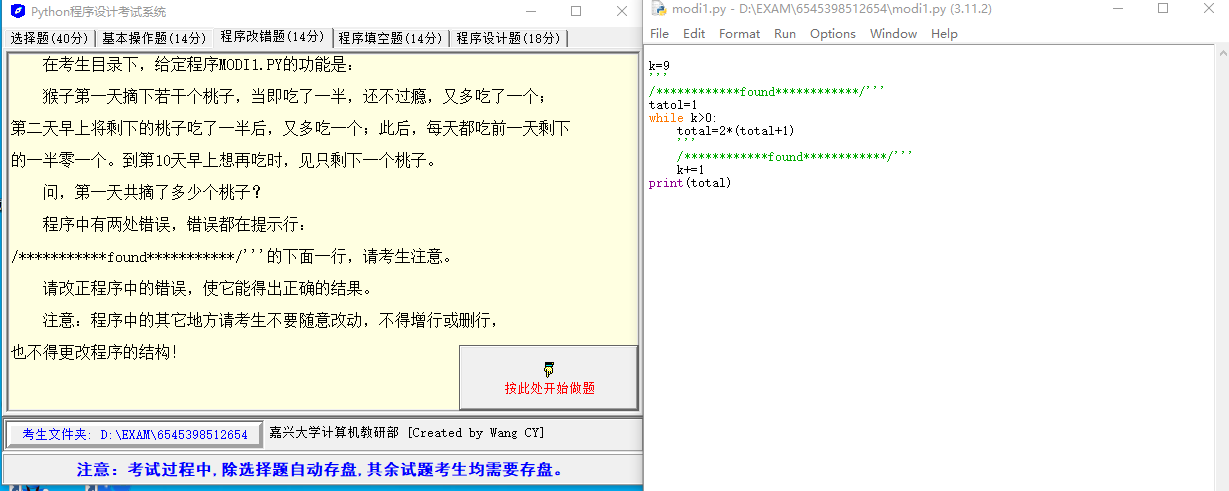Click the line 也不得更改程序的结构!
The height and width of the screenshot is (491, 1229).
coord(94,353)
